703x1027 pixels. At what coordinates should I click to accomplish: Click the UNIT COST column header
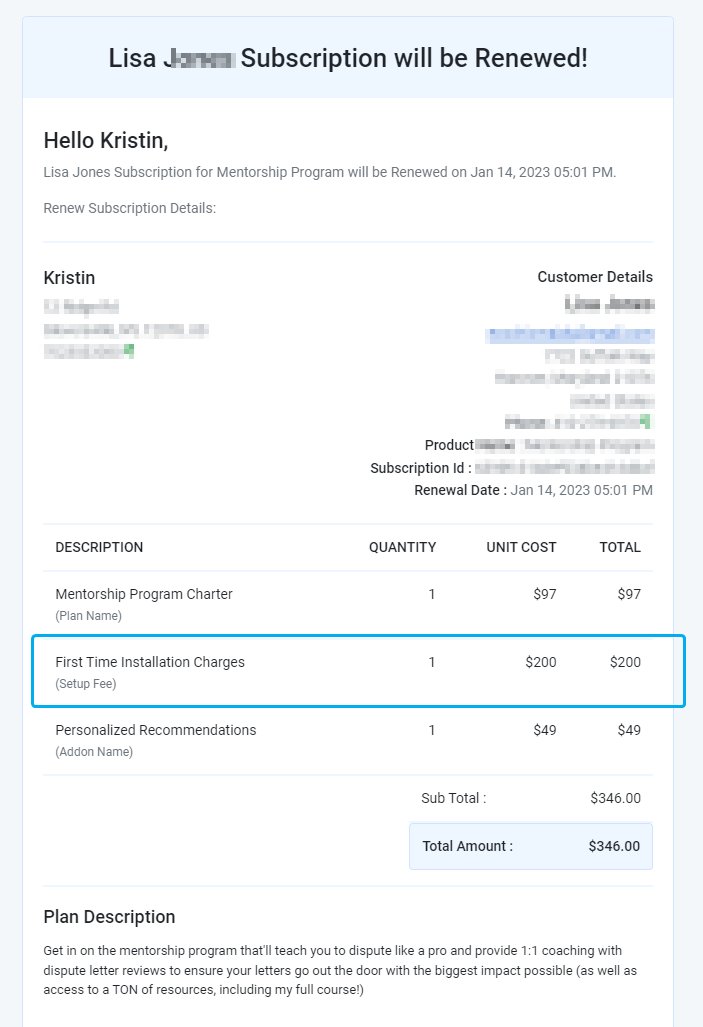(x=521, y=548)
